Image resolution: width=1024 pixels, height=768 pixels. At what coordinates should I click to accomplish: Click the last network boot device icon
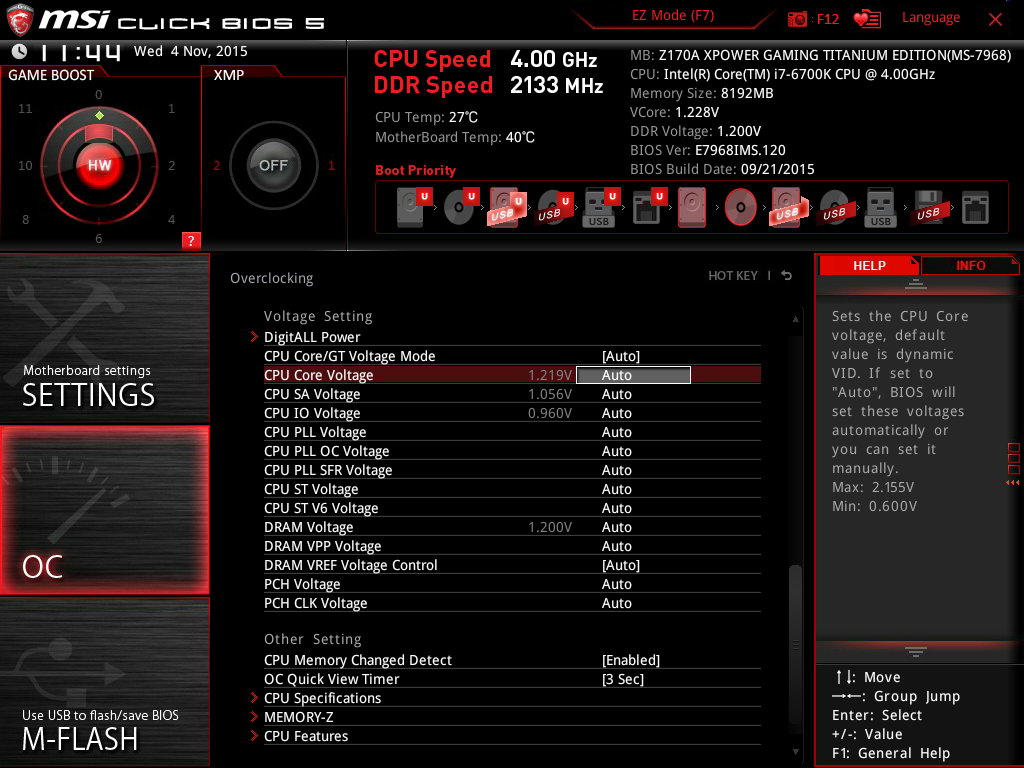point(975,208)
